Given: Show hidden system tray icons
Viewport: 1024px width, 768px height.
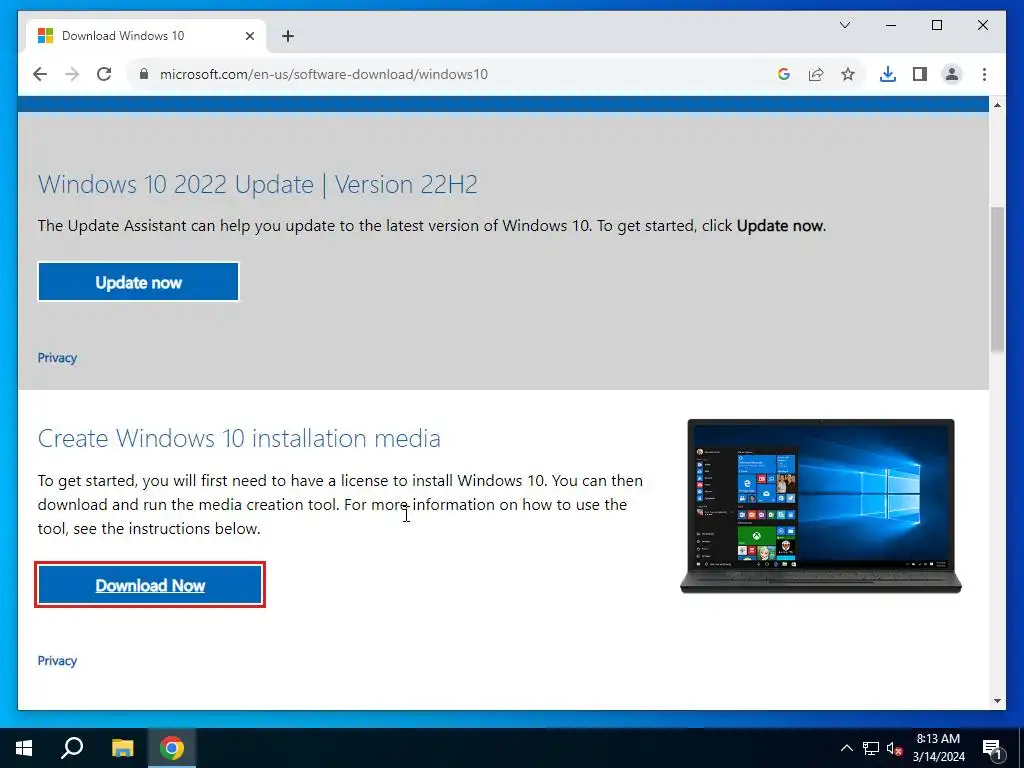Looking at the screenshot, I should click(846, 748).
